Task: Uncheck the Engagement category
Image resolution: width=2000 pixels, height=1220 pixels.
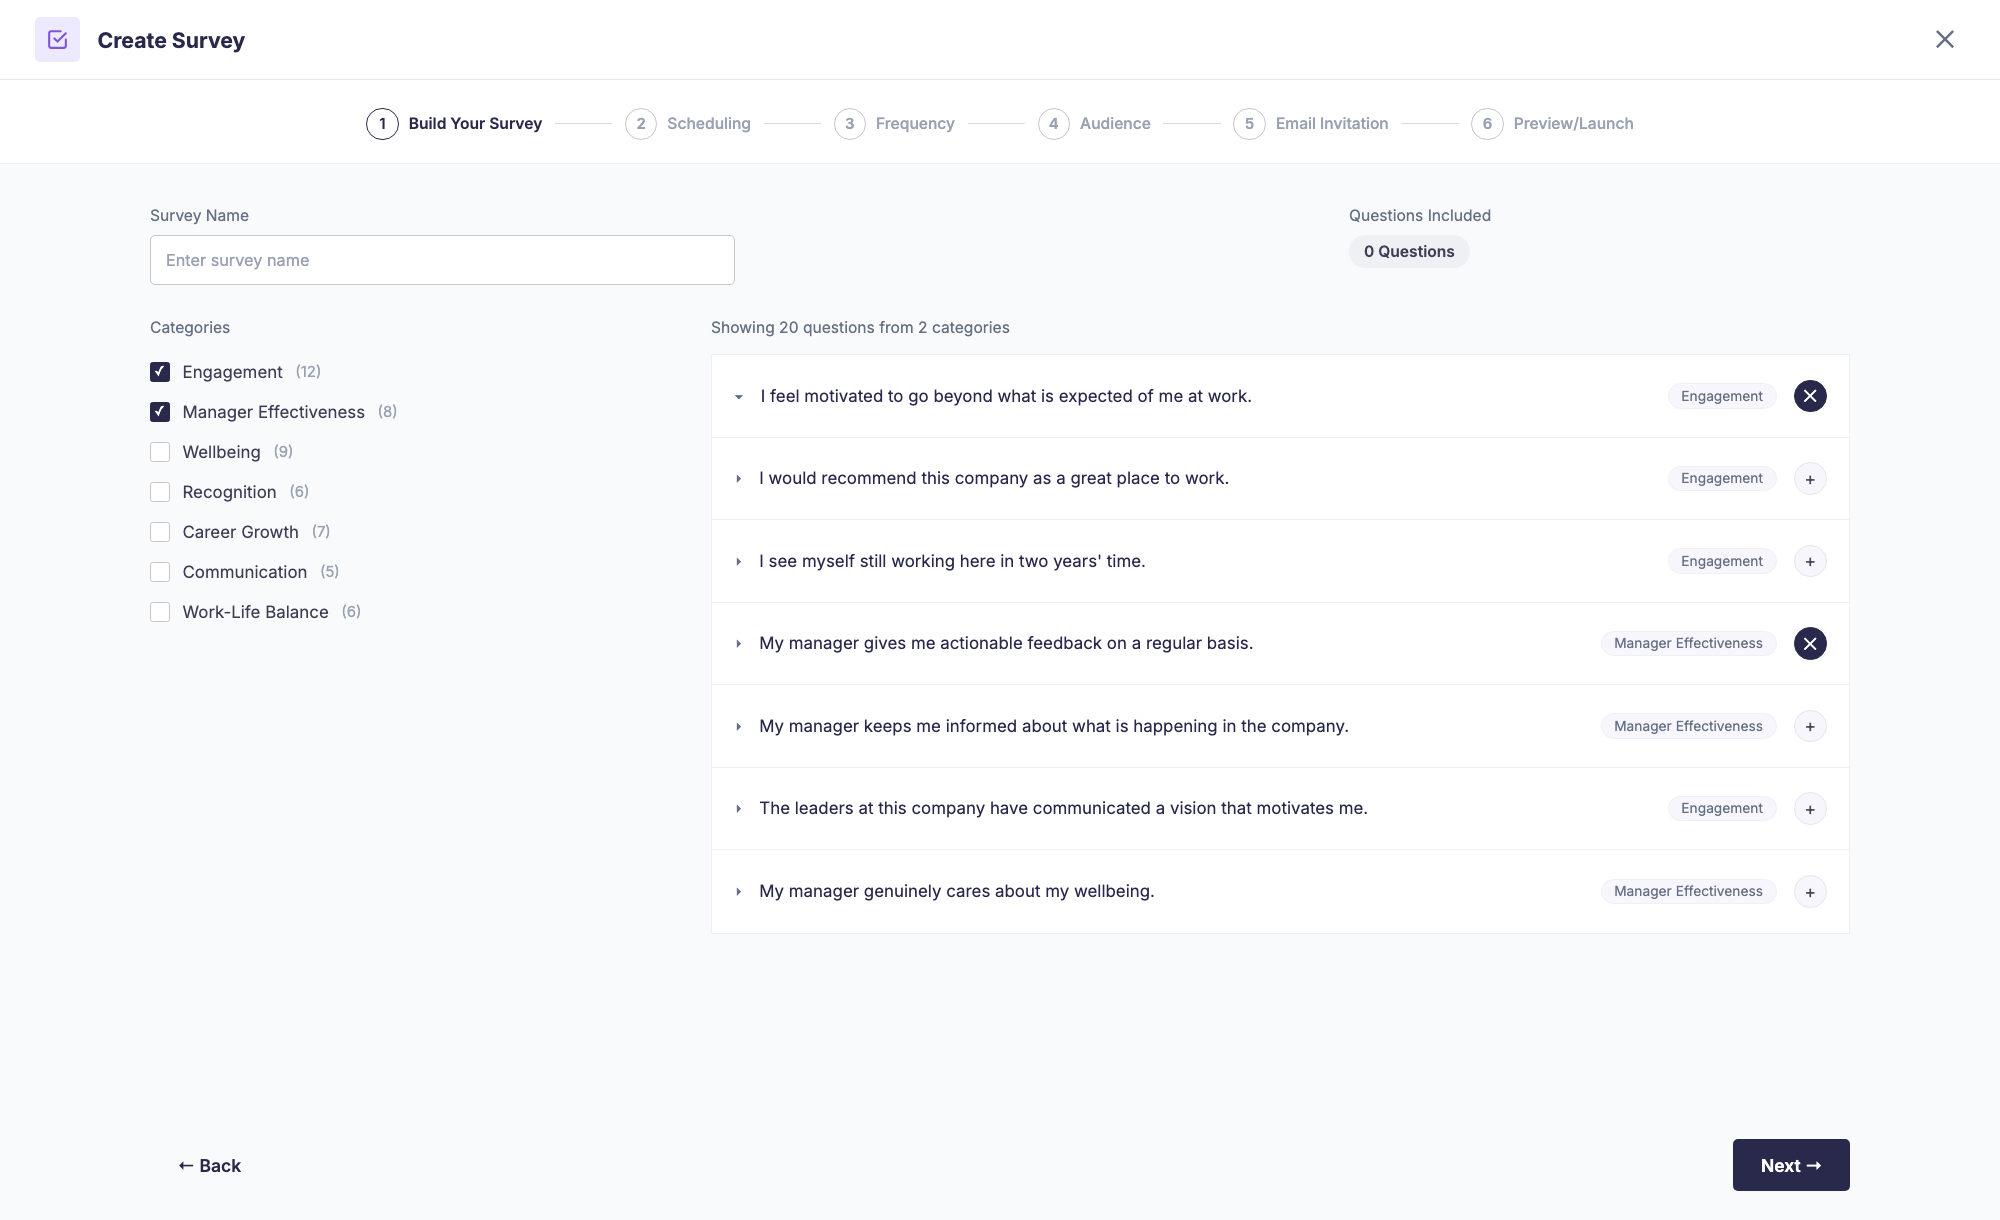Action: [x=160, y=372]
